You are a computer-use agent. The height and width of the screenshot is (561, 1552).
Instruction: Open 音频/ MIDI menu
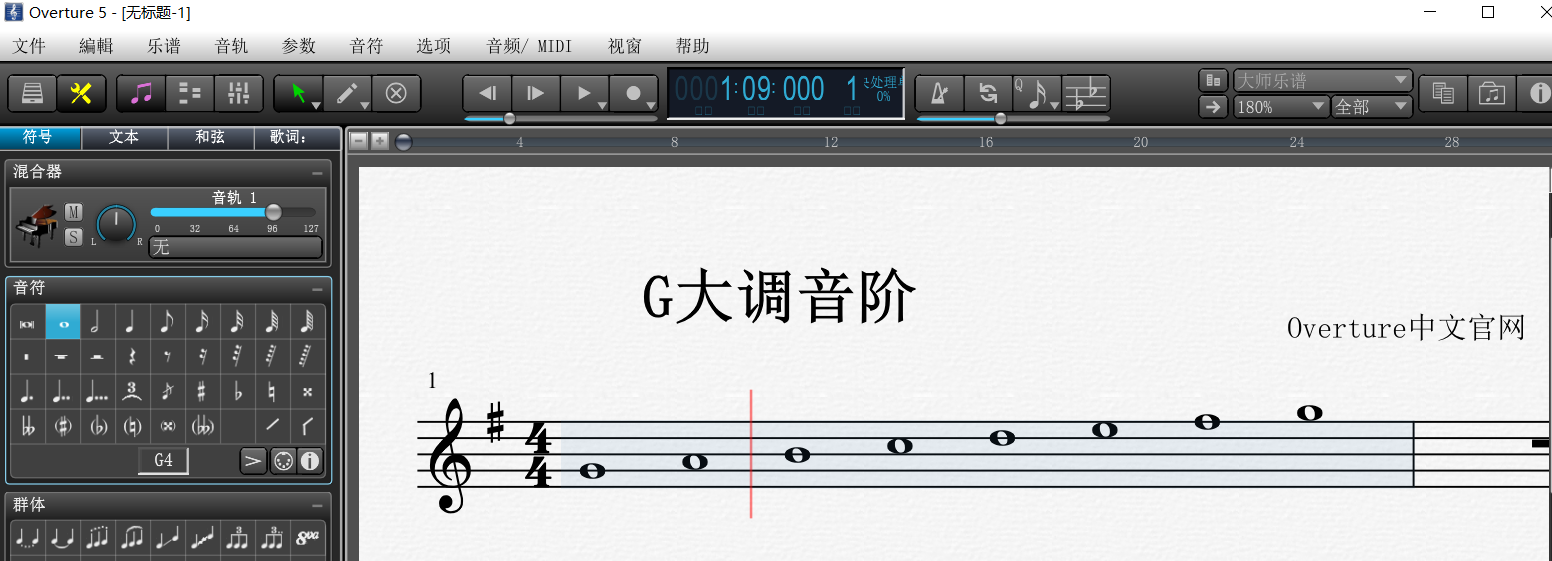[x=529, y=46]
